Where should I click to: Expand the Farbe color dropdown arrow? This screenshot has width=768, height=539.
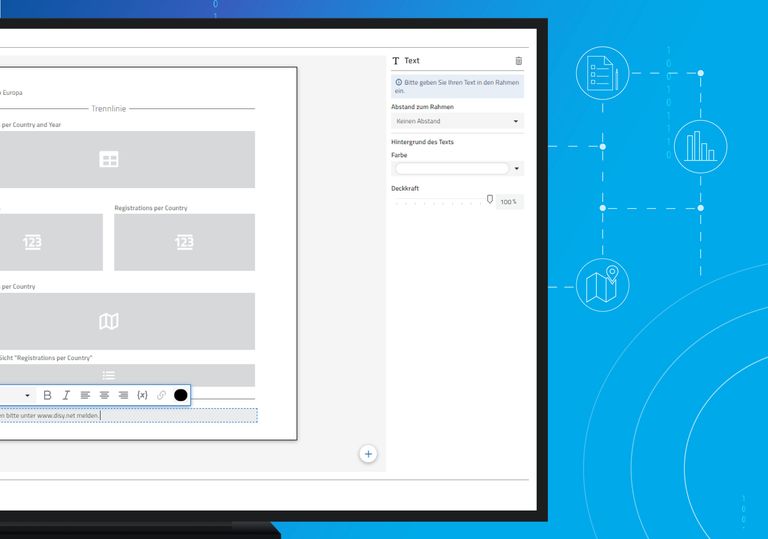(517, 169)
